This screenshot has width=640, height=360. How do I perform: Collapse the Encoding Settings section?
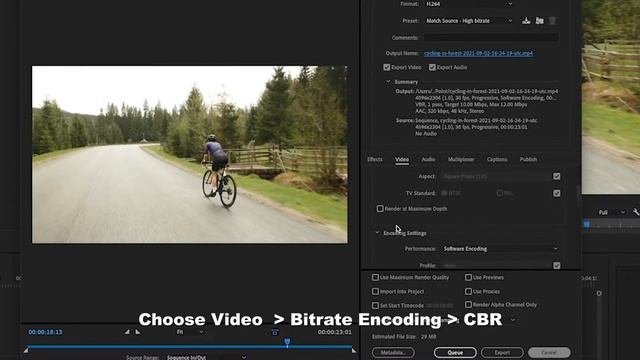point(377,233)
